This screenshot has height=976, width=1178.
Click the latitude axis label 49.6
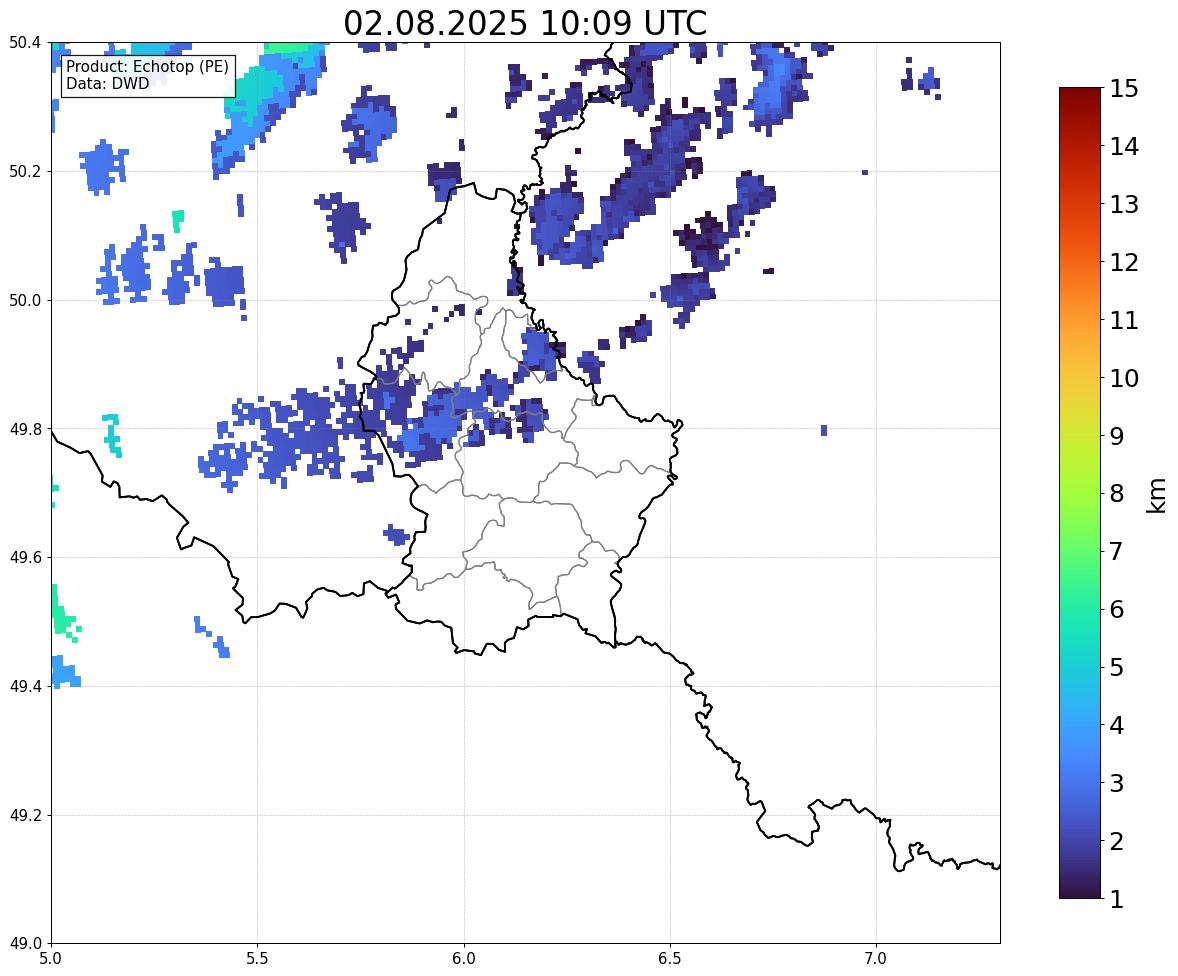25,557
